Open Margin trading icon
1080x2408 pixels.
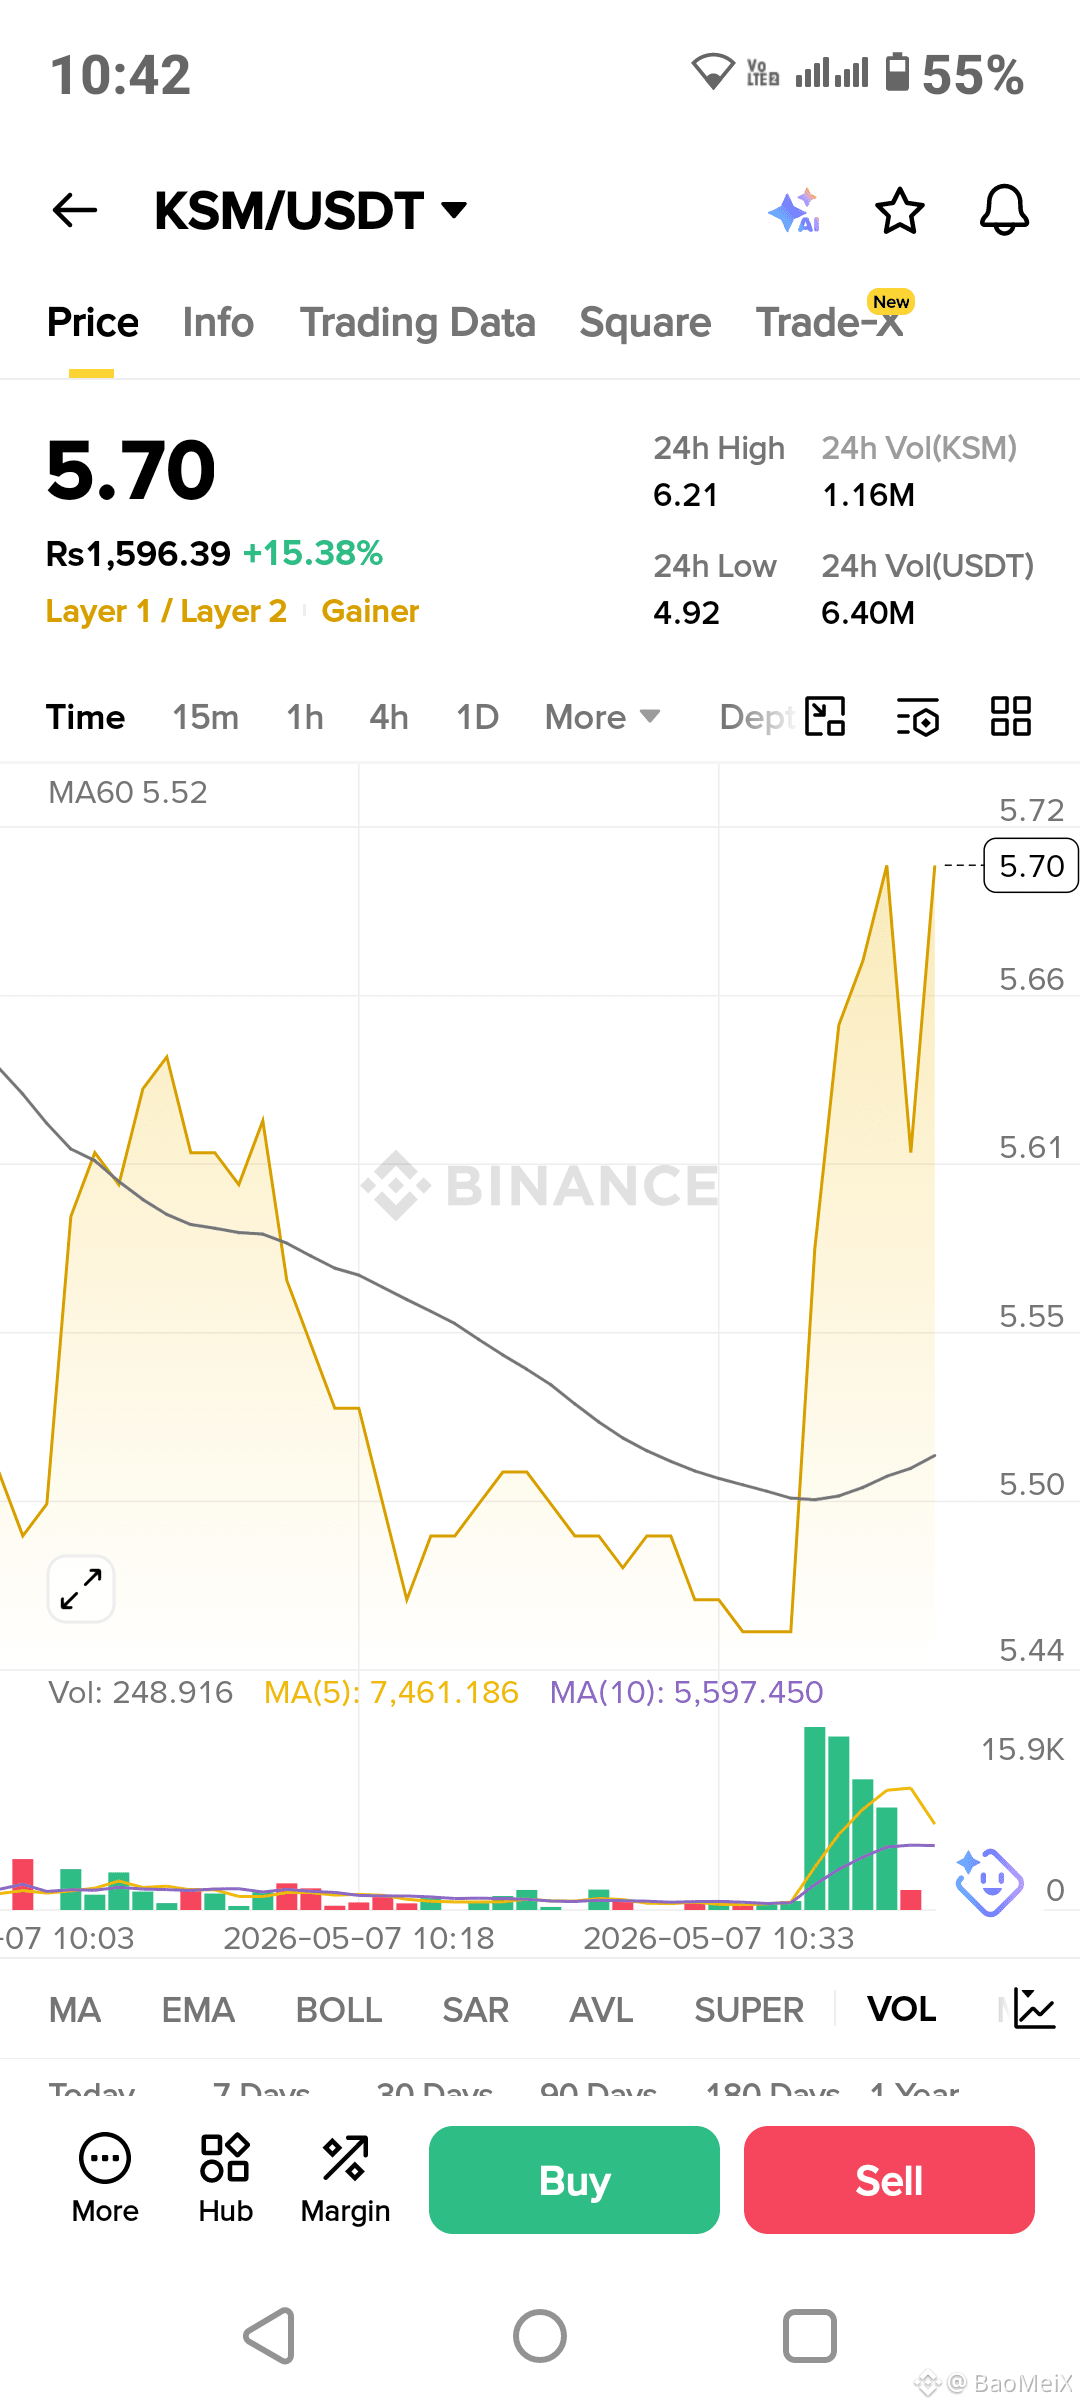pos(345,2180)
